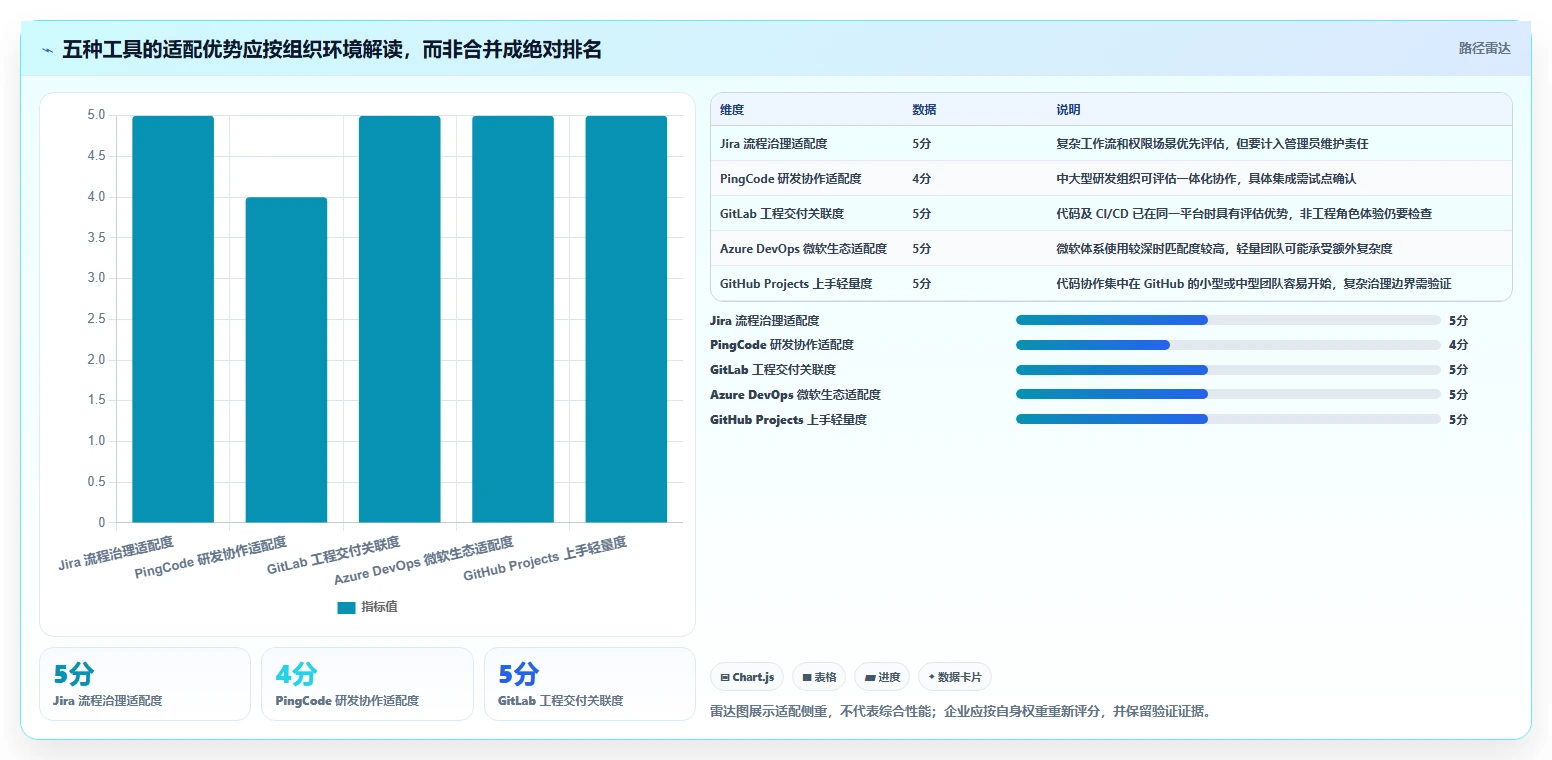Click description 复杂工作流和权限场景优先评估
This screenshot has height=760, width=1552.
[x=1212, y=144]
